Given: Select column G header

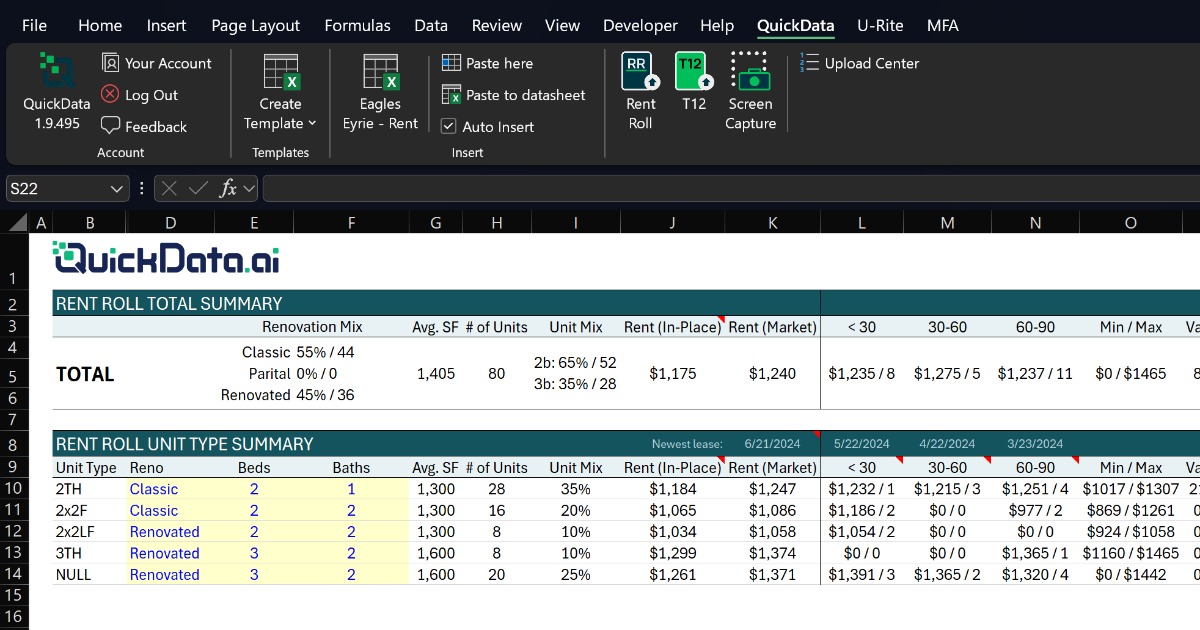Looking at the screenshot, I should pyautogui.click(x=436, y=223).
